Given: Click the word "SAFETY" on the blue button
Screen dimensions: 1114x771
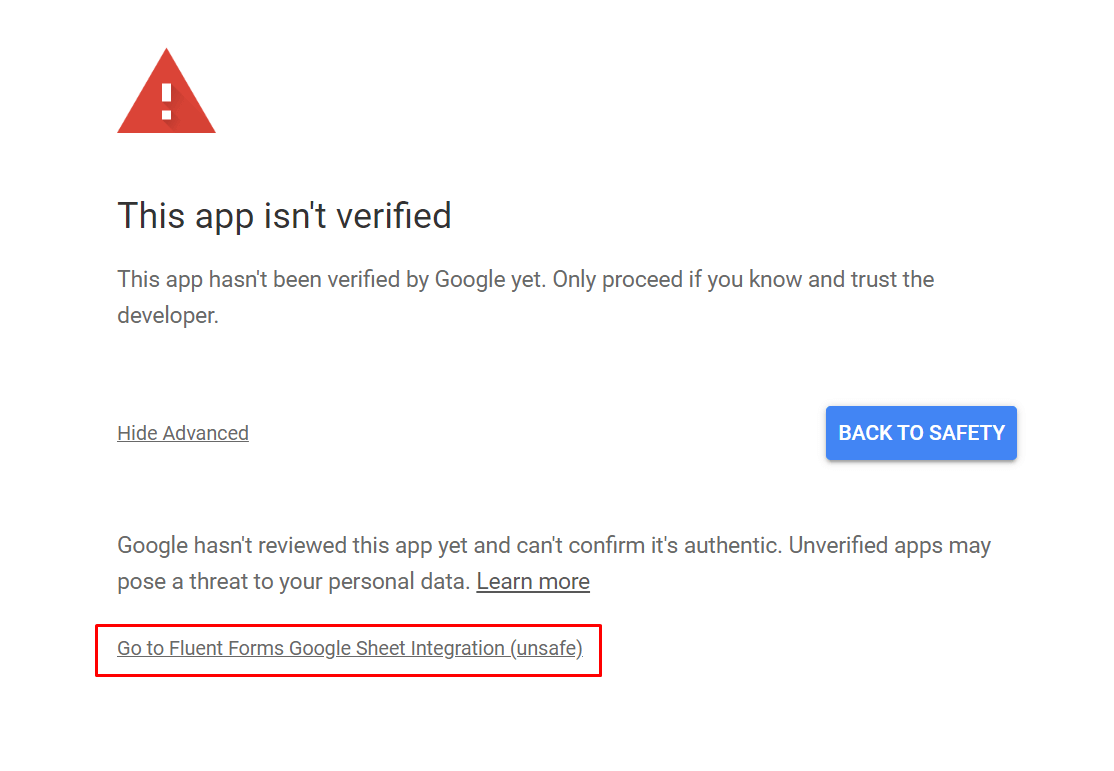Looking at the screenshot, I should pos(965,433).
